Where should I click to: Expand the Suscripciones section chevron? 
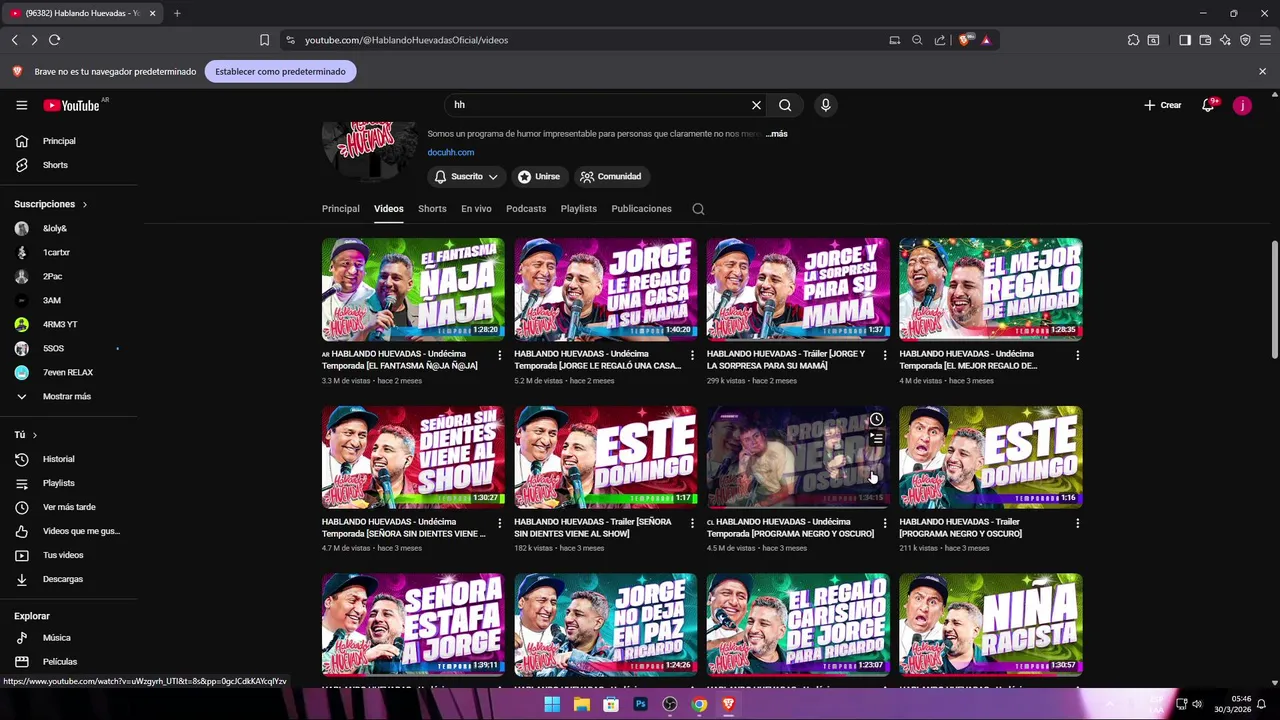[84, 204]
